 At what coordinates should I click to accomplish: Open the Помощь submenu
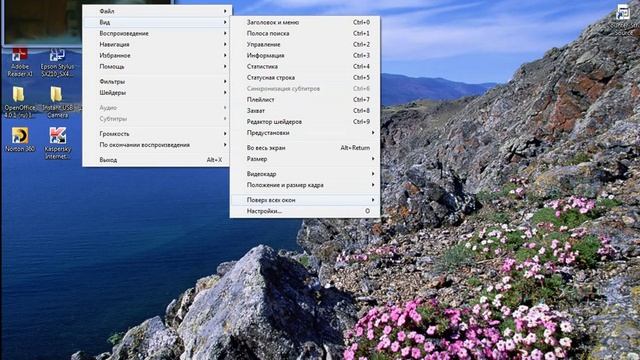coord(157,66)
